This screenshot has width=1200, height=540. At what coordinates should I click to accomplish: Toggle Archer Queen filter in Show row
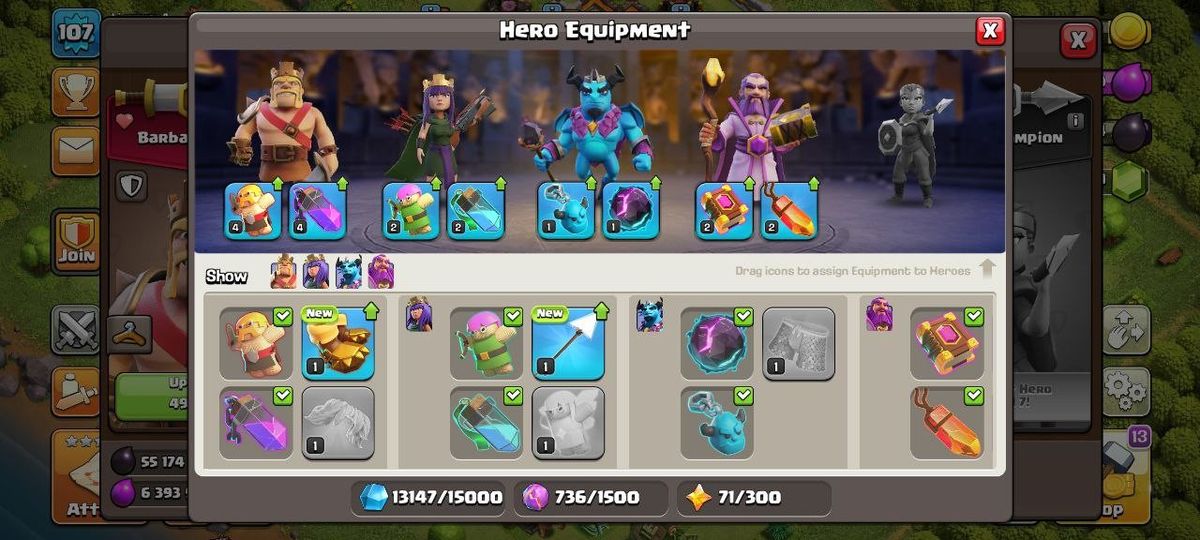pyautogui.click(x=317, y=272)
